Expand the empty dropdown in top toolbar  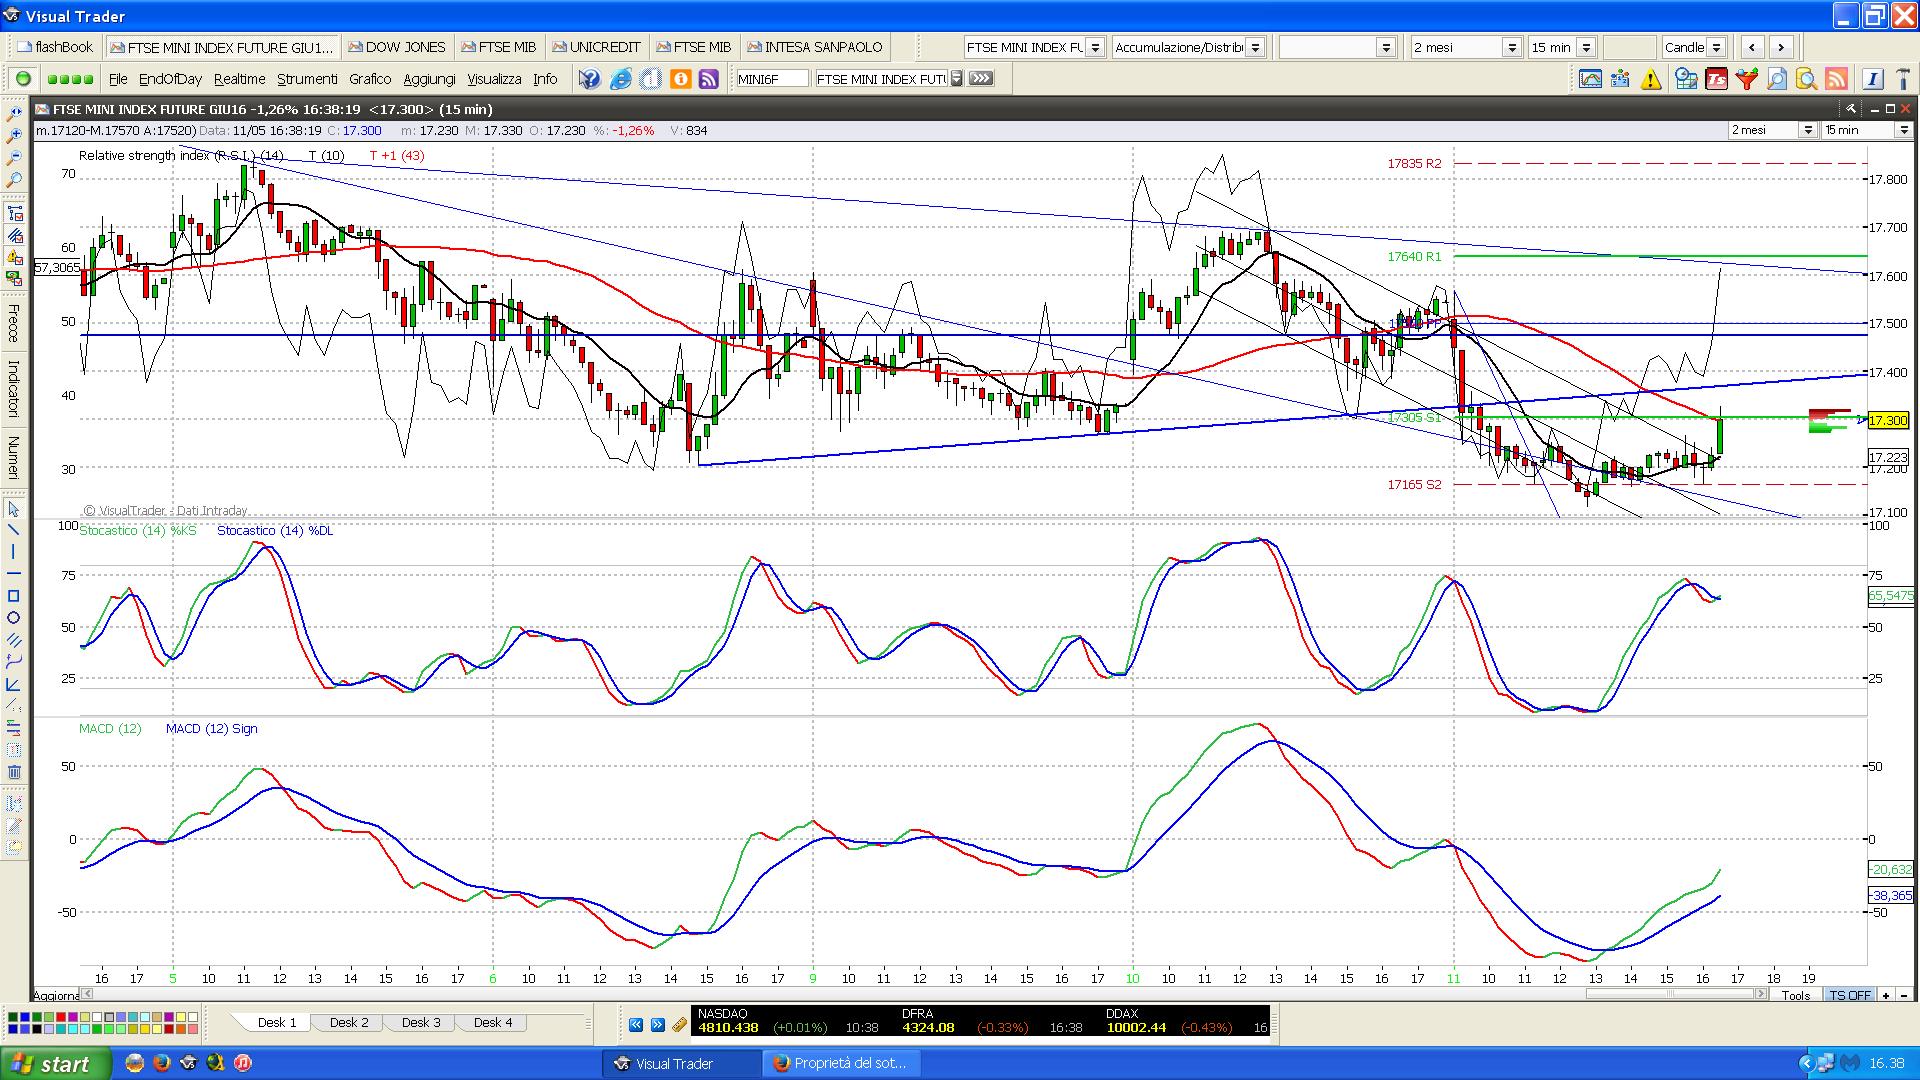1386,47
